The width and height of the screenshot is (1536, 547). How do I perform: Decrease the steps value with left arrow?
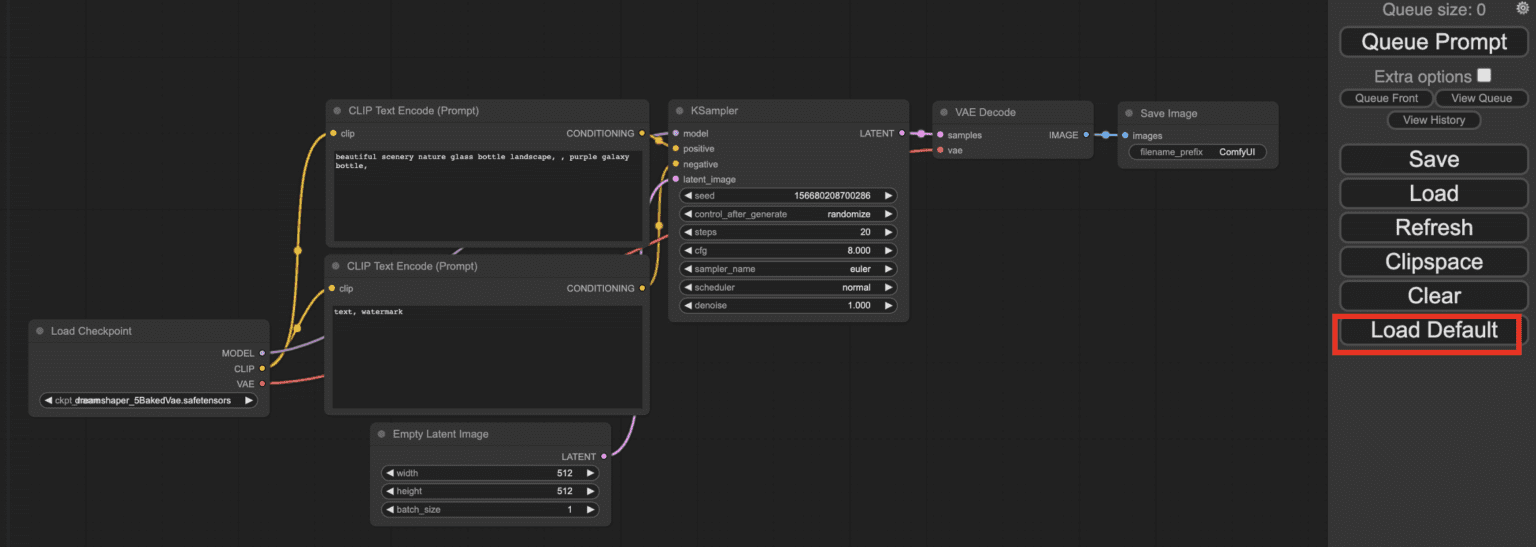point(688,232)
